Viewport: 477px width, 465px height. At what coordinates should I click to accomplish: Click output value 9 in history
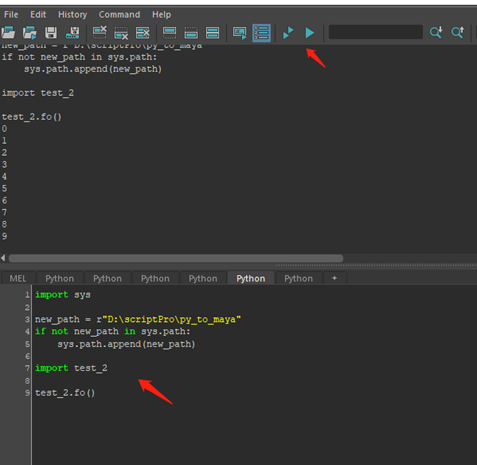pos(4,236)
